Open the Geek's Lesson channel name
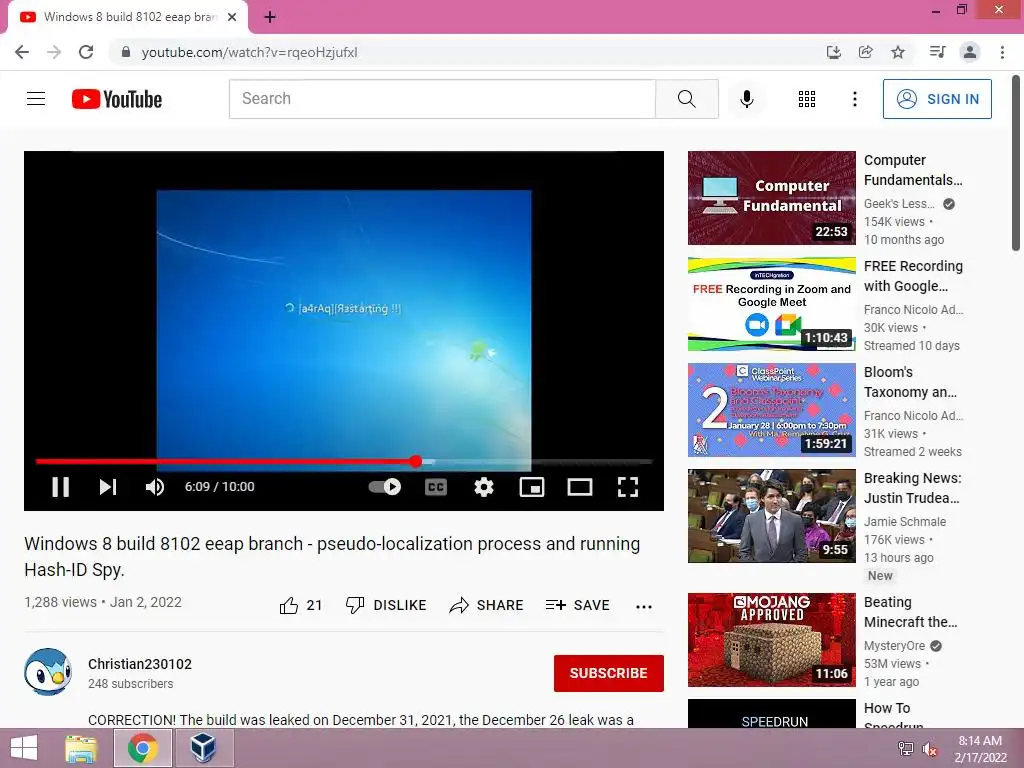Screen dimensions: 1024x768 pos(899,204)
